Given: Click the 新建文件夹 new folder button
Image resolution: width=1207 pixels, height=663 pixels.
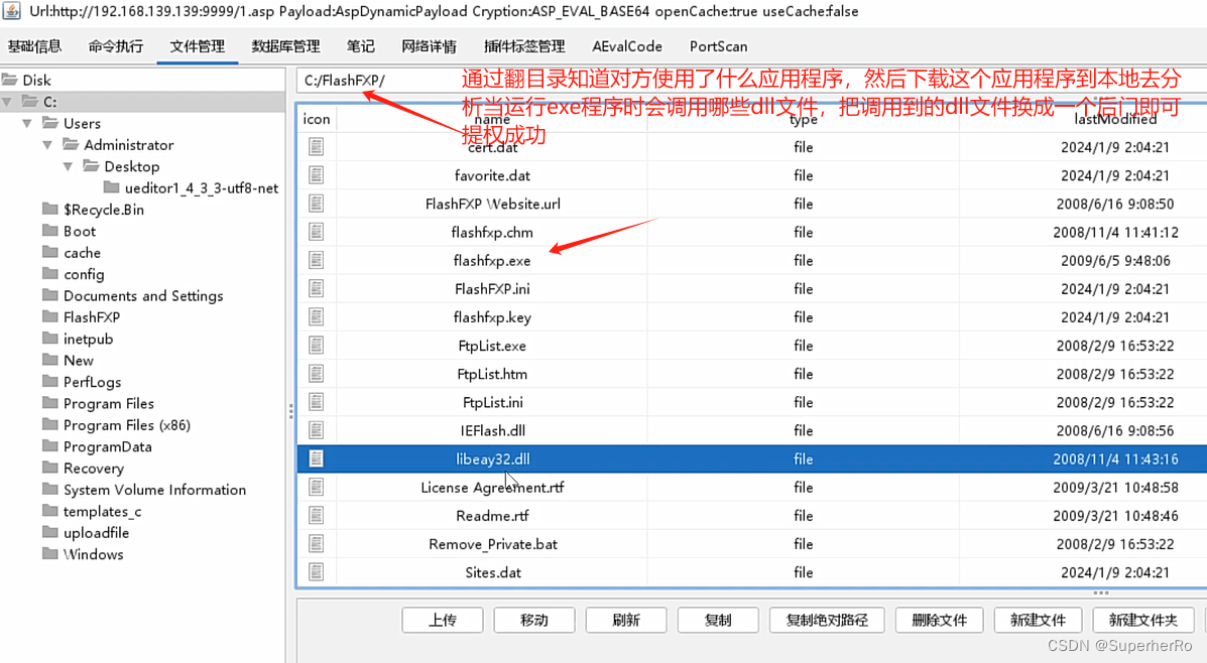Looking at the screenshot, I should 1144,620.
